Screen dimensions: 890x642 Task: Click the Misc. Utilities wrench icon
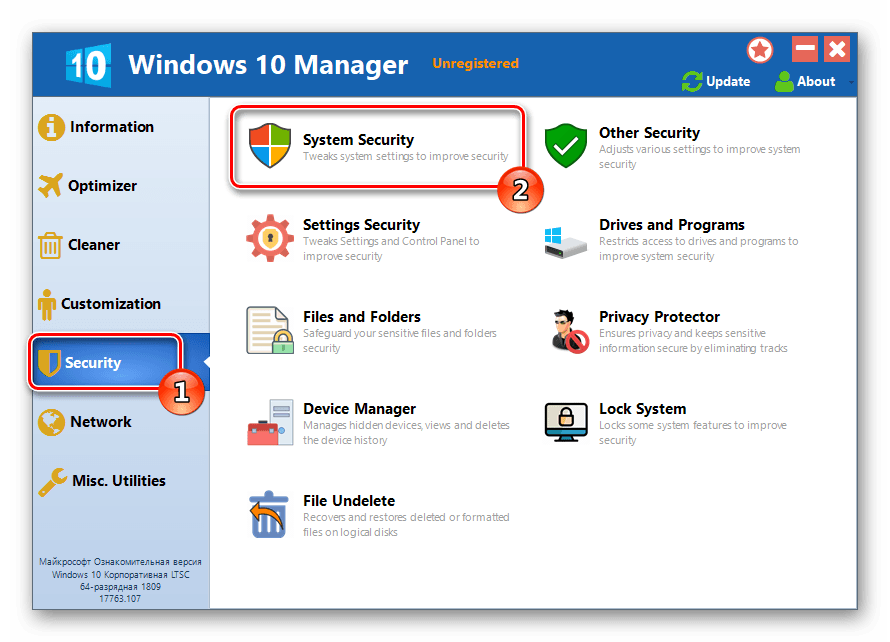pos(53,481)
